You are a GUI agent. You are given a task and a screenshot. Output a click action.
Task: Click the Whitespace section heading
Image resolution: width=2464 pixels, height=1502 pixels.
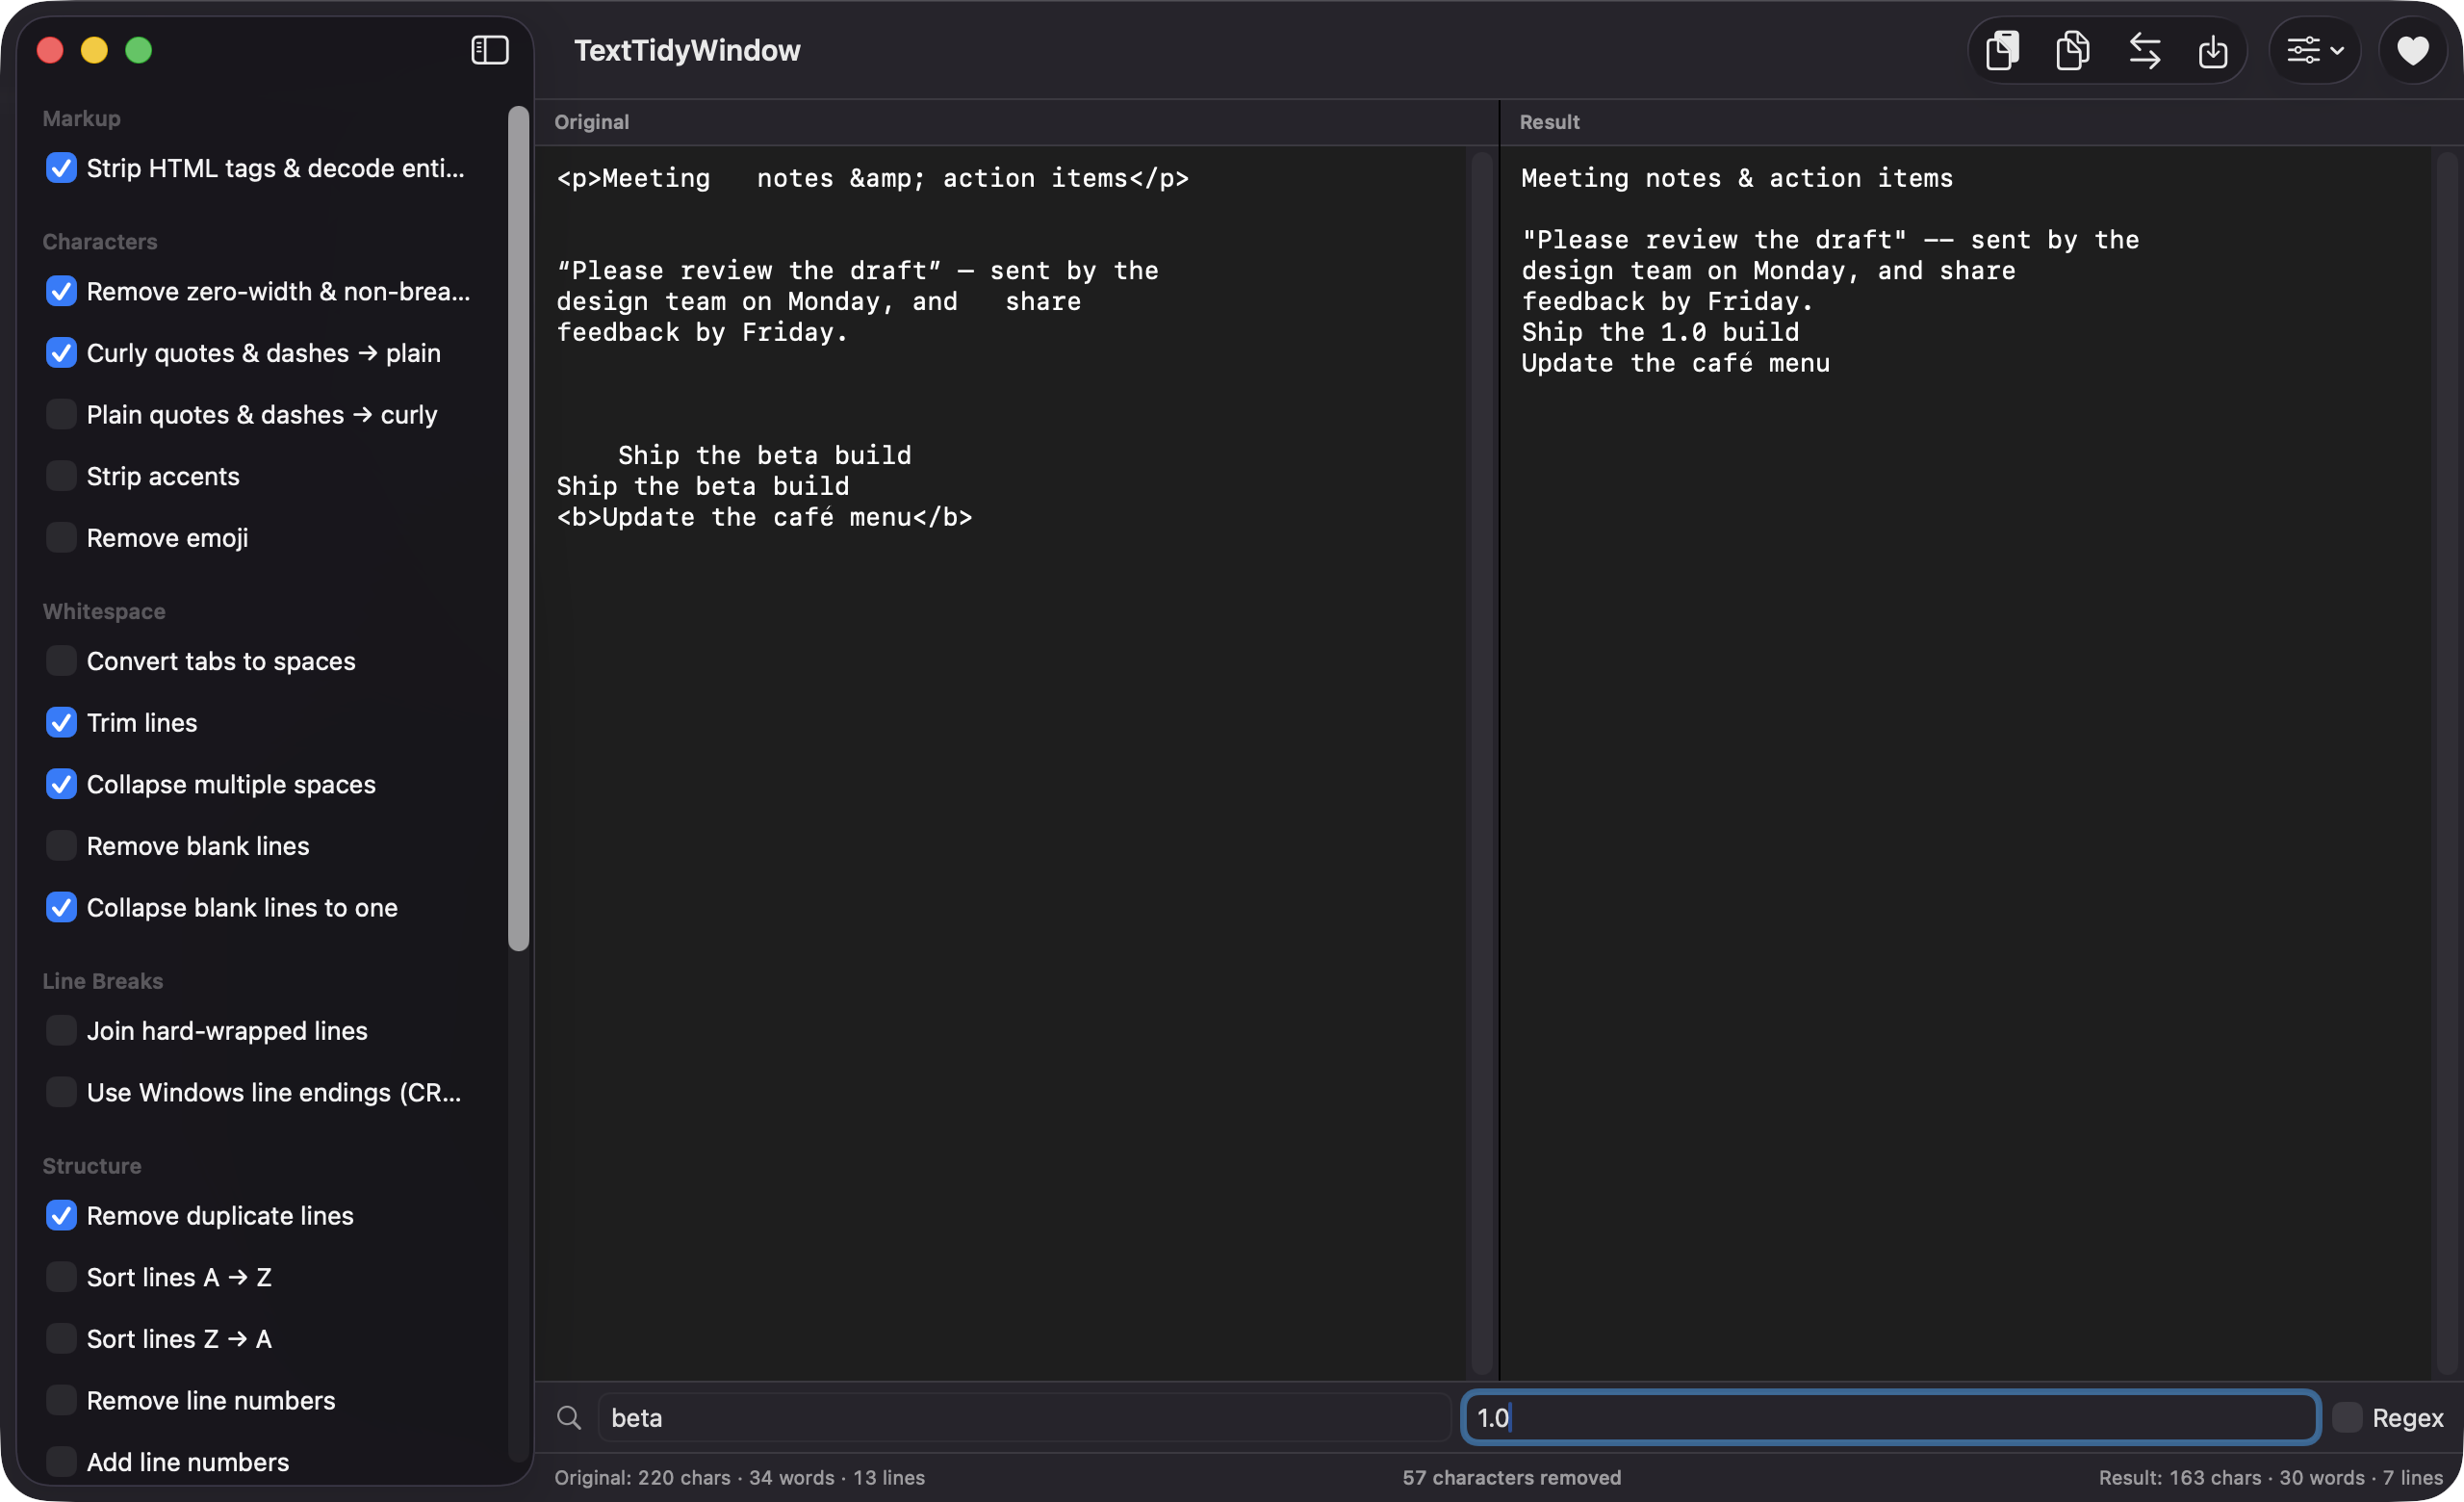point(104,611)
